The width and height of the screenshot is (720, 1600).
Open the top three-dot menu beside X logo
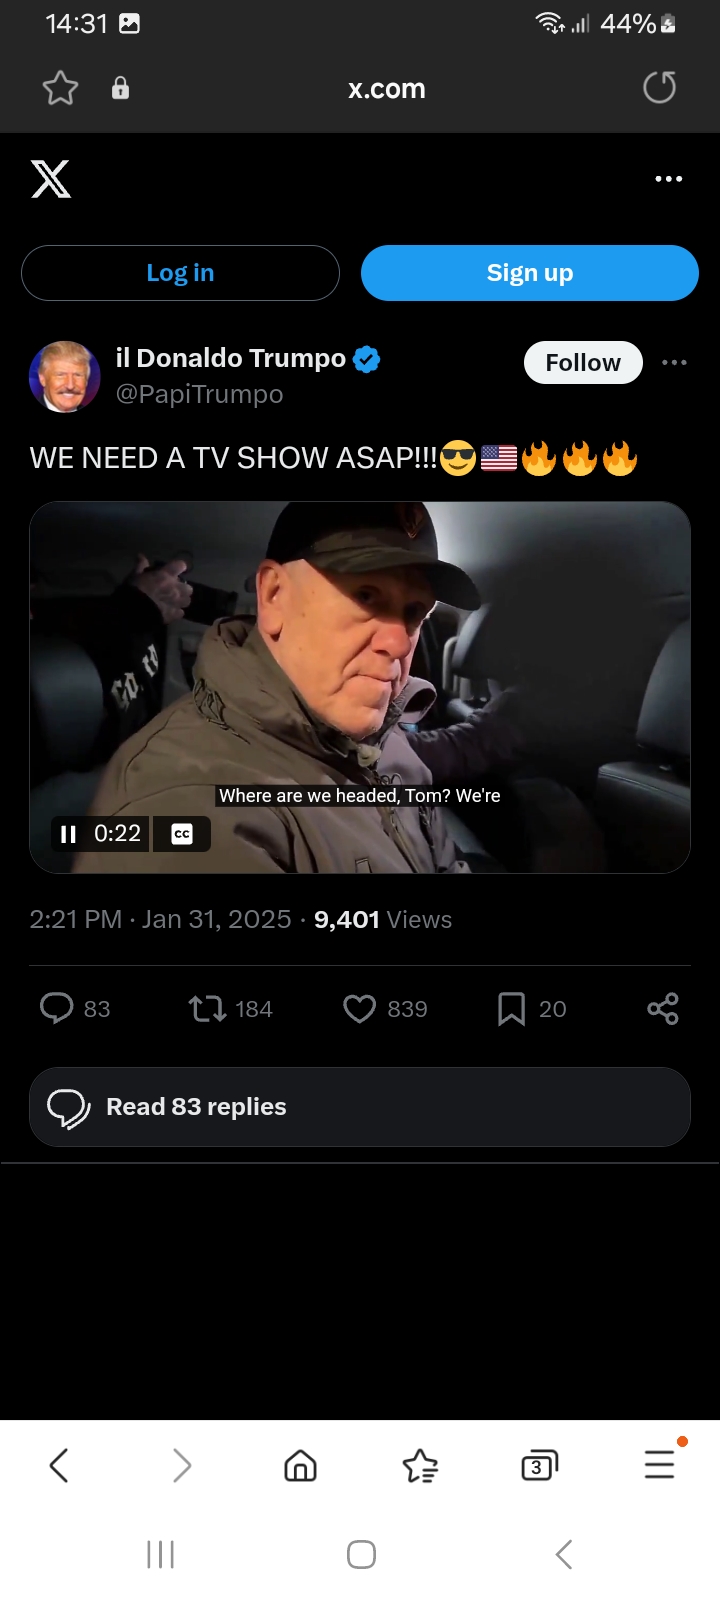tap(668, 179)
